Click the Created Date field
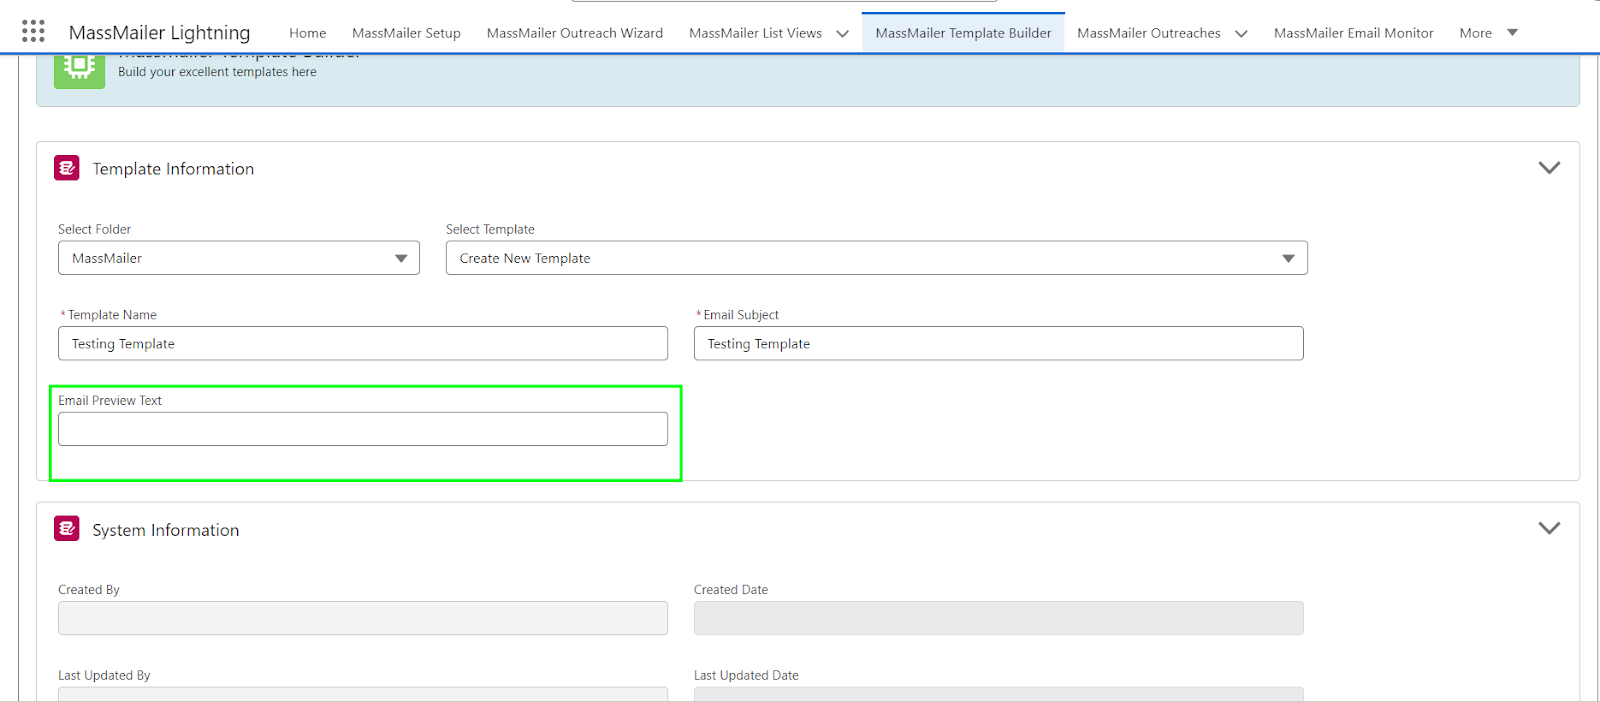 (999, 618)
